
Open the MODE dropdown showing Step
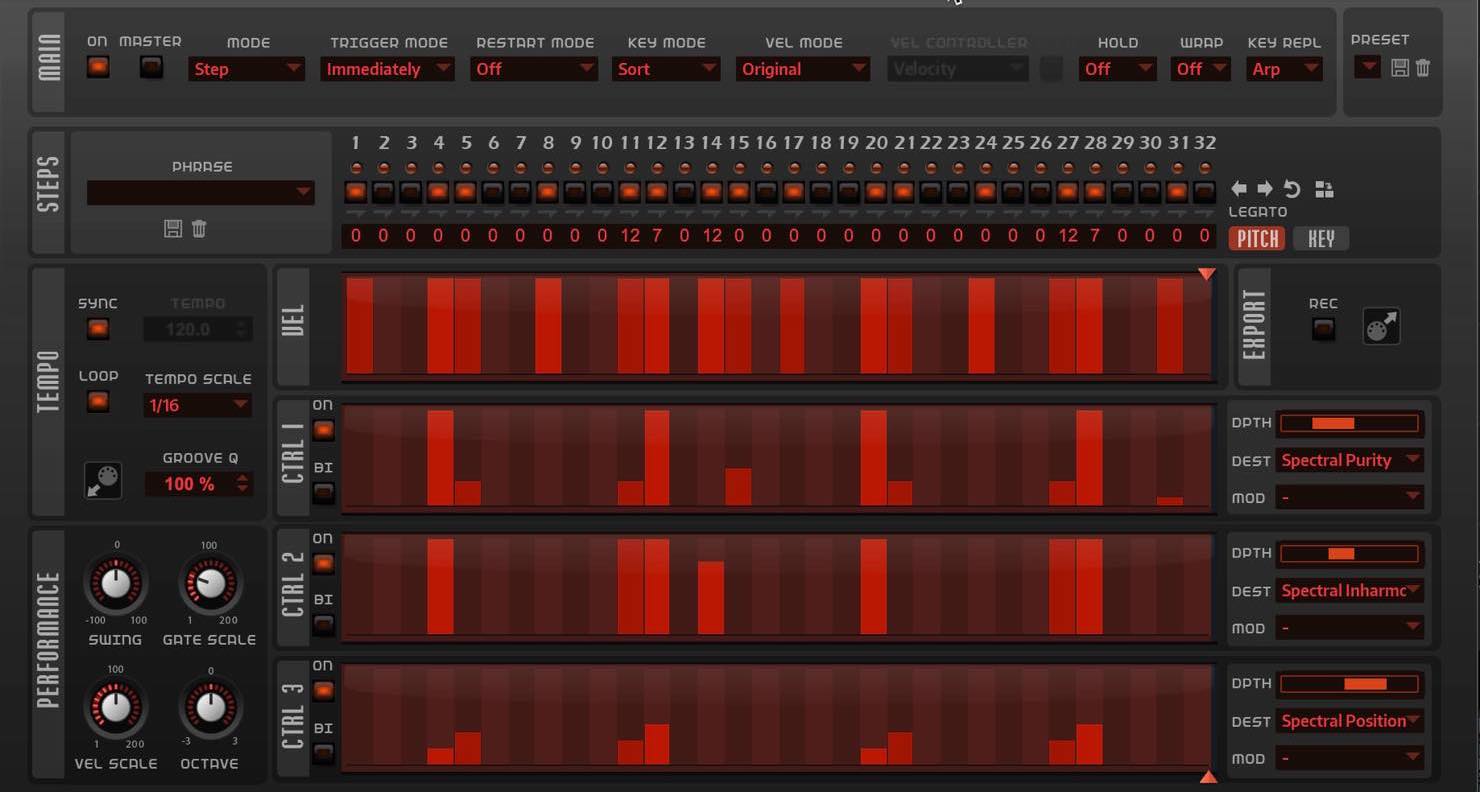click(x=246, y=69)
